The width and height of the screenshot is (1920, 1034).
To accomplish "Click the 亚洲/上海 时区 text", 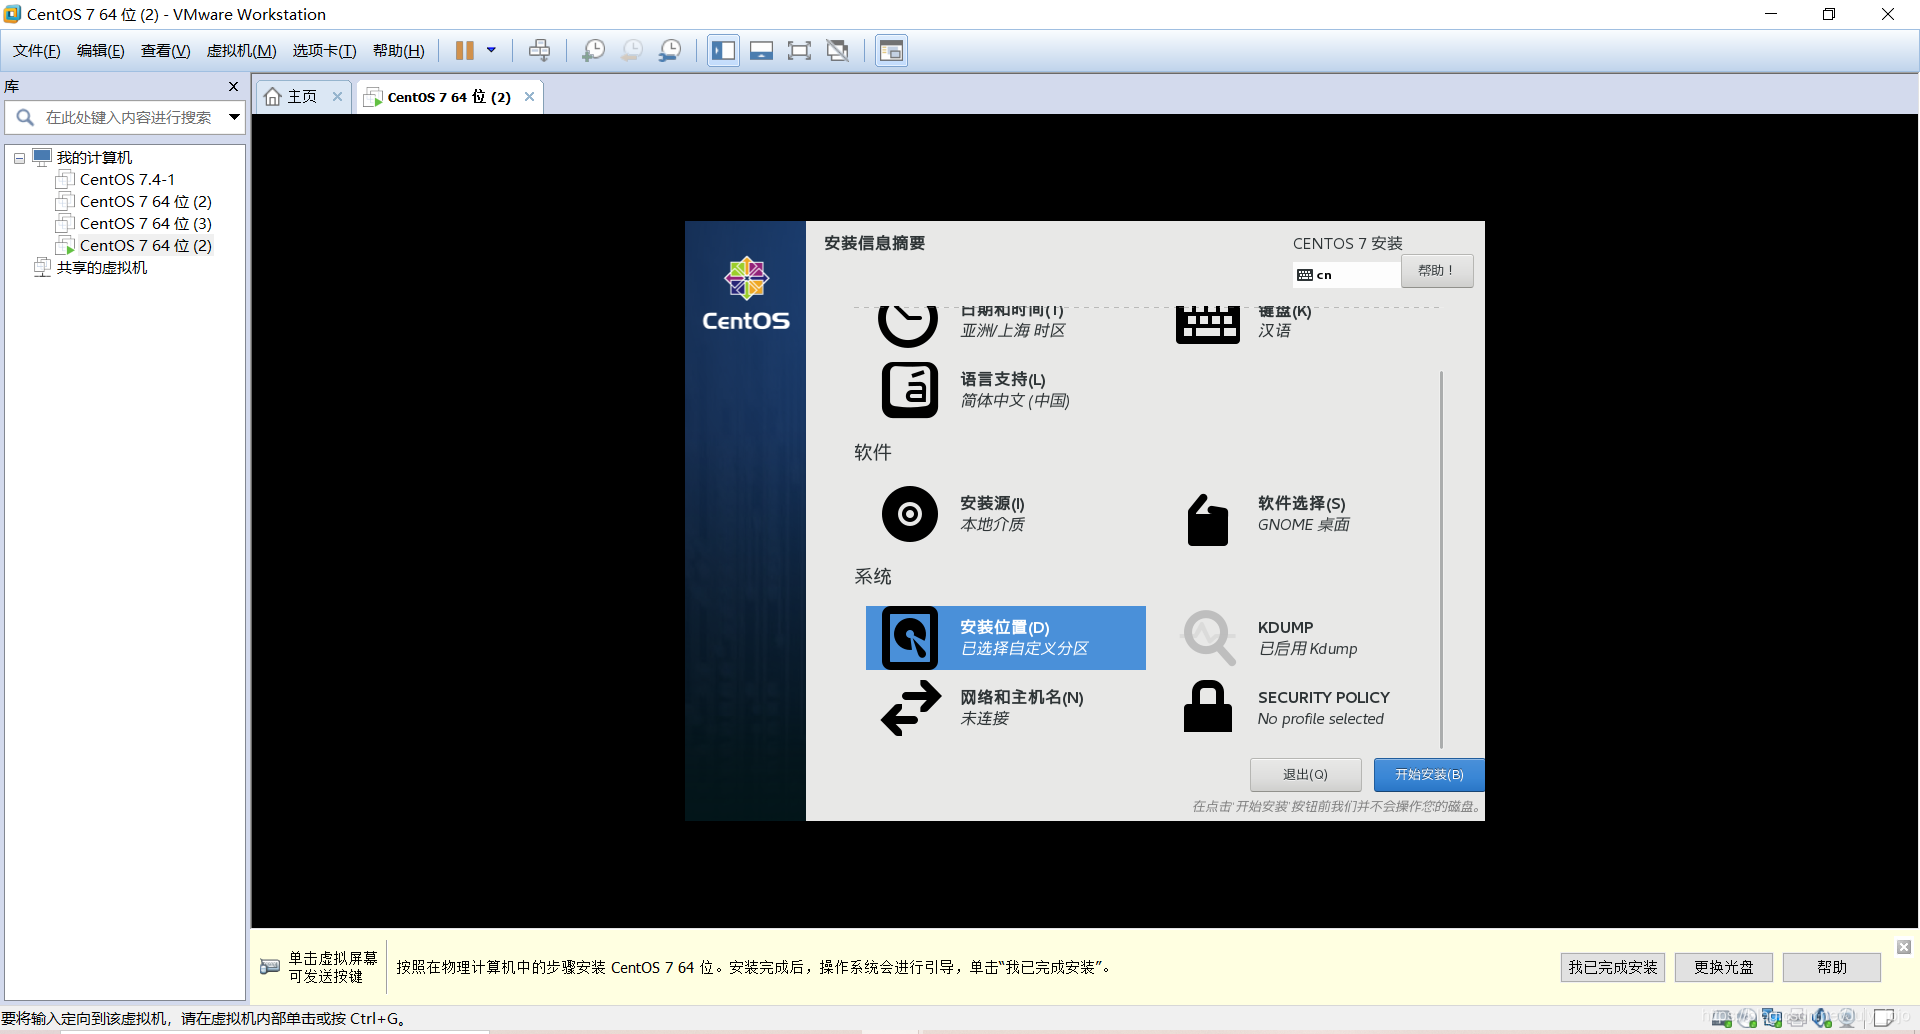I will click(1012, 331).
